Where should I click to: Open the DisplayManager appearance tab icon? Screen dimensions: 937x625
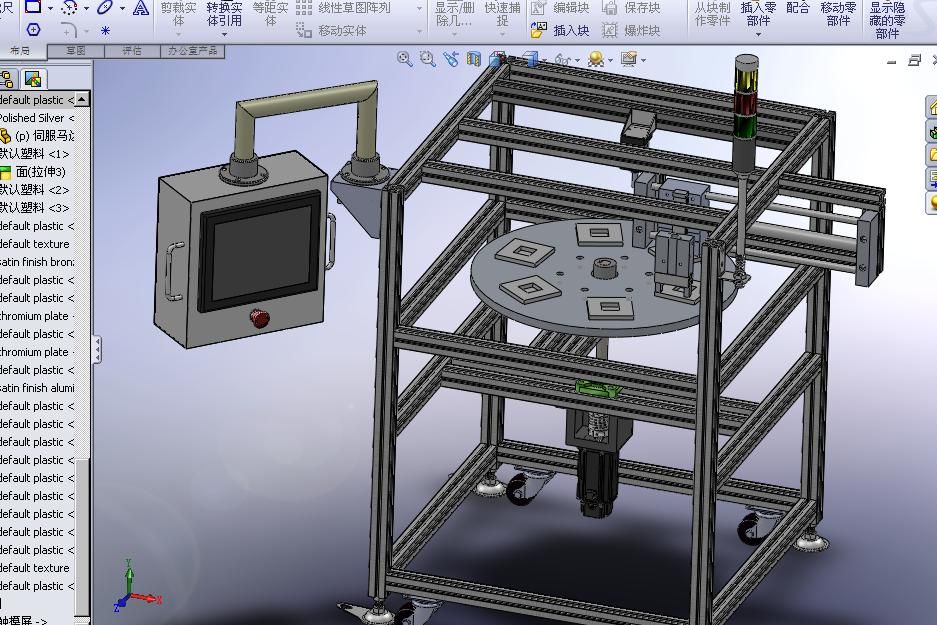point(33,79)
